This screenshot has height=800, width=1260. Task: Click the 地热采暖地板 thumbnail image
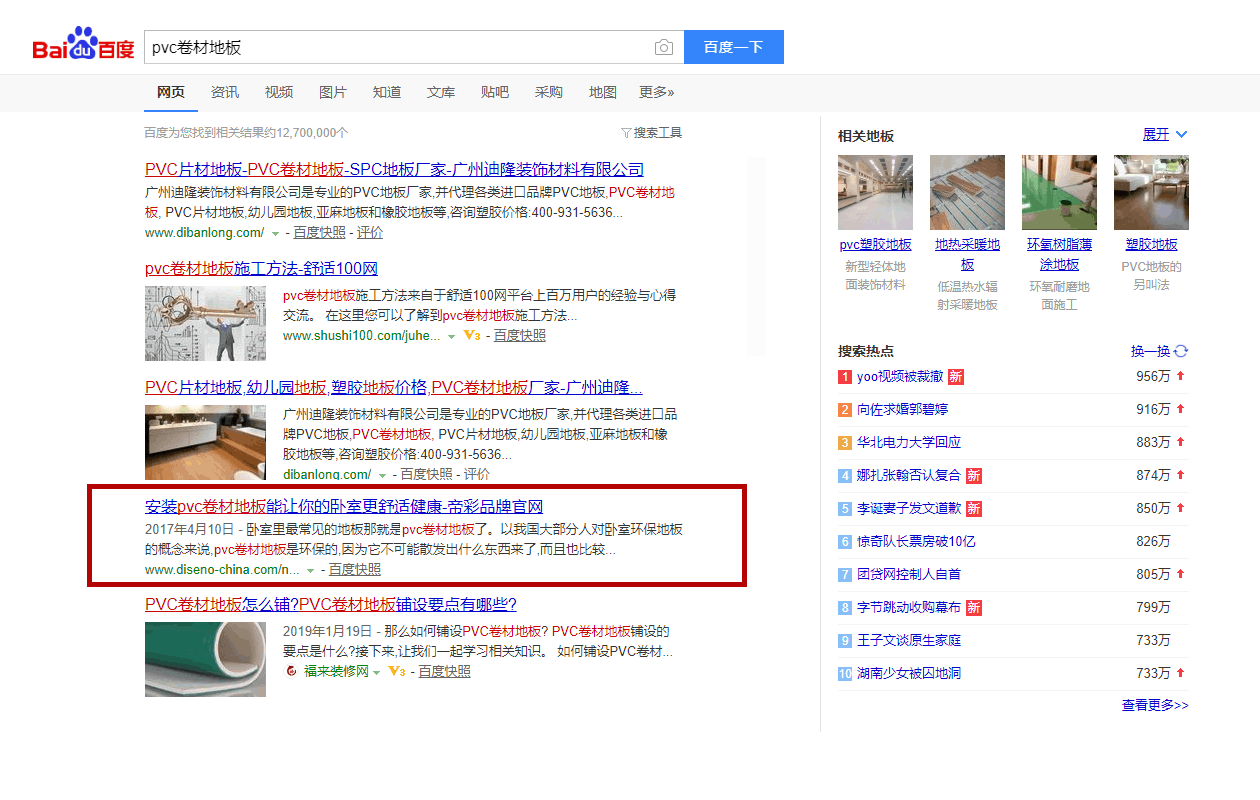pos(967,193)
